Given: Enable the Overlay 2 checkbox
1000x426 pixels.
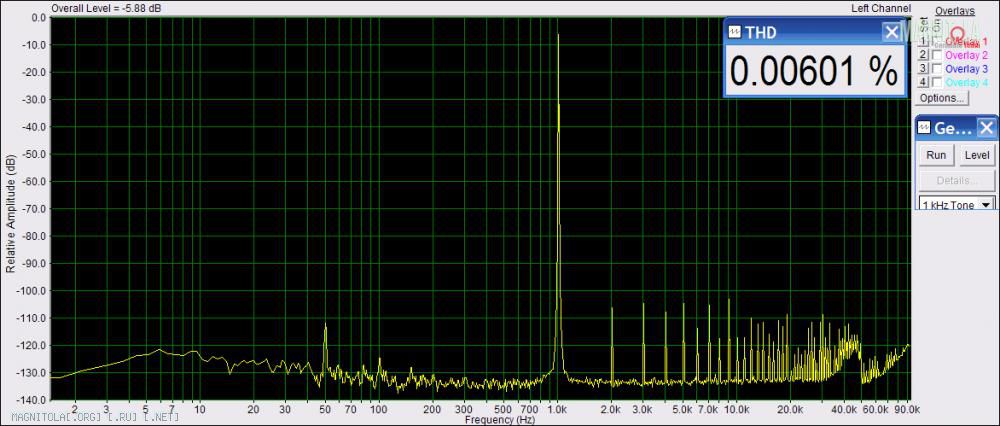Looking at the screenshot, I should pos(937,55).
